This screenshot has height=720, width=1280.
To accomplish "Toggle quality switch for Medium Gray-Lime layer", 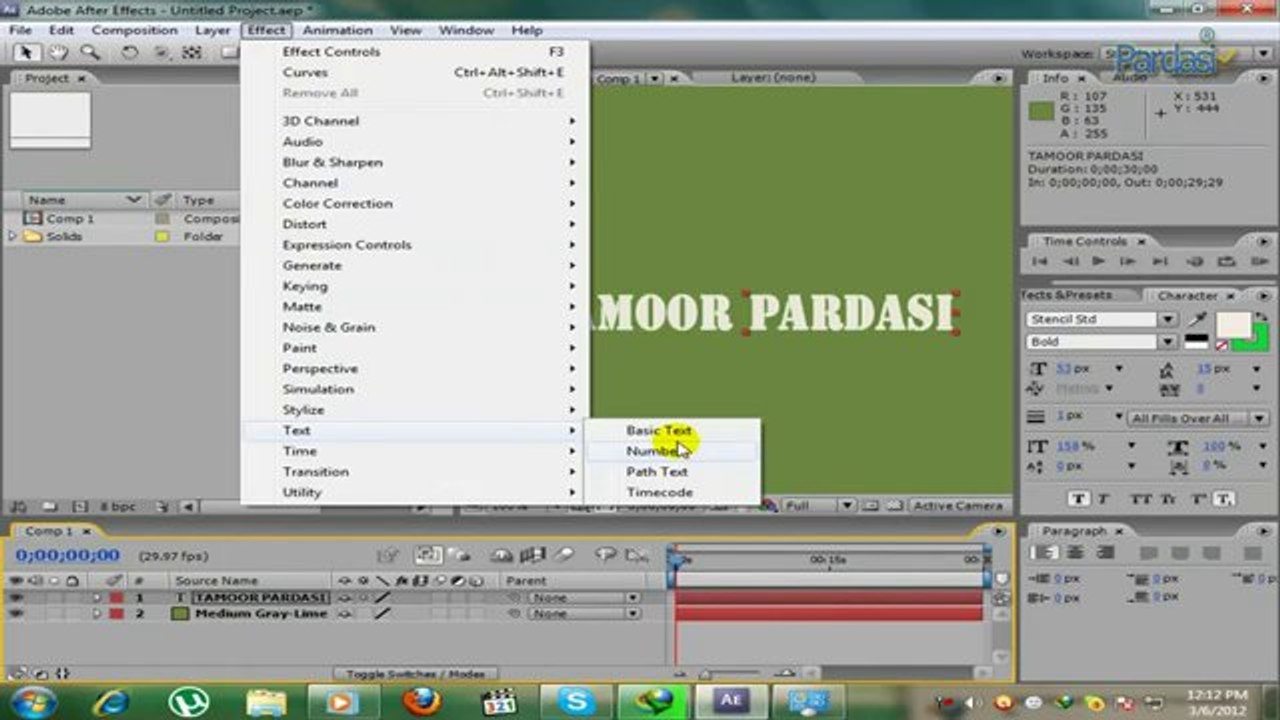I will [382, 613].
